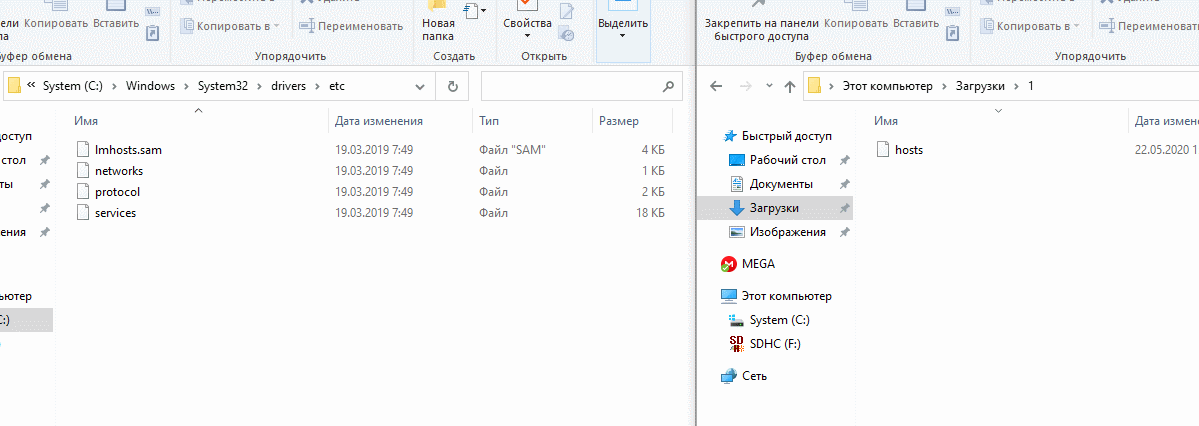The width and height of the screenshot is (1199, 426).
Task: Click the double chevron in left address bar
Action: [31, 86]
